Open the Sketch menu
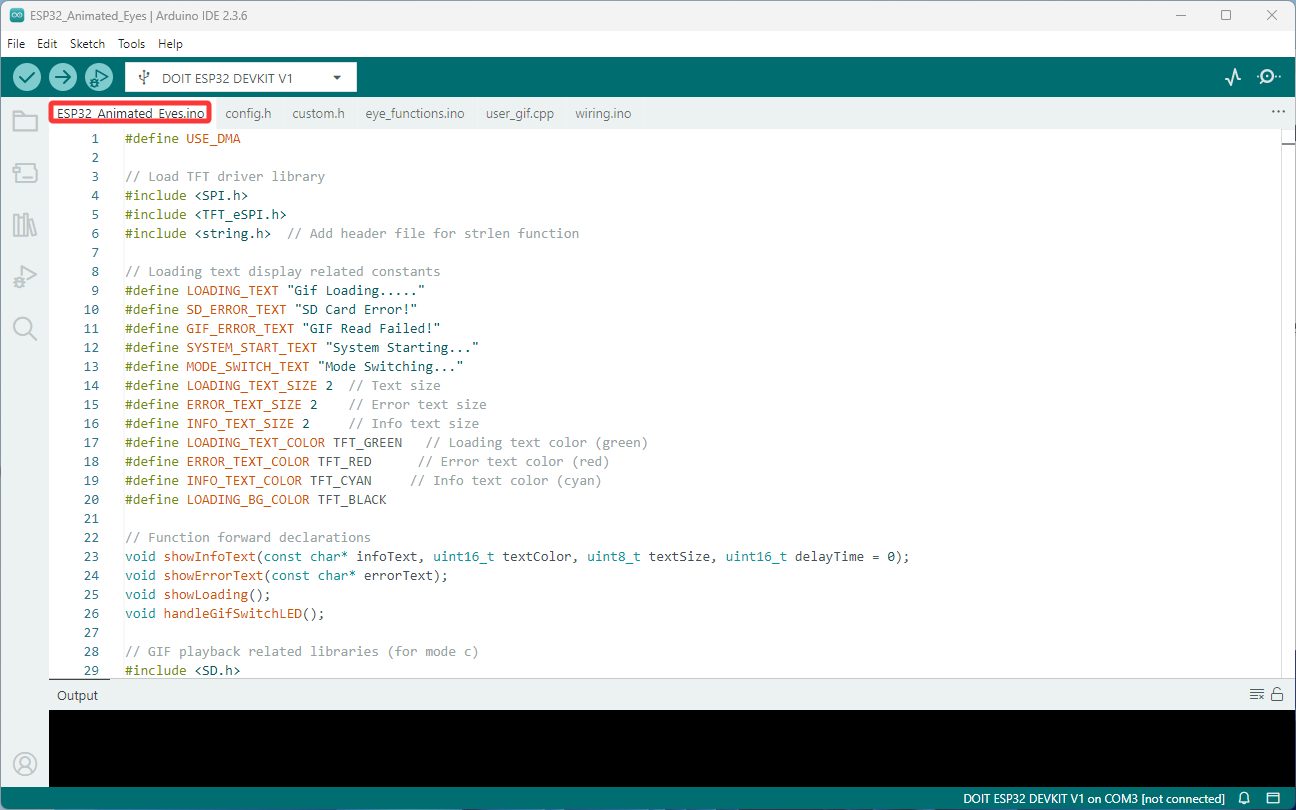 (x=87, y=44)
